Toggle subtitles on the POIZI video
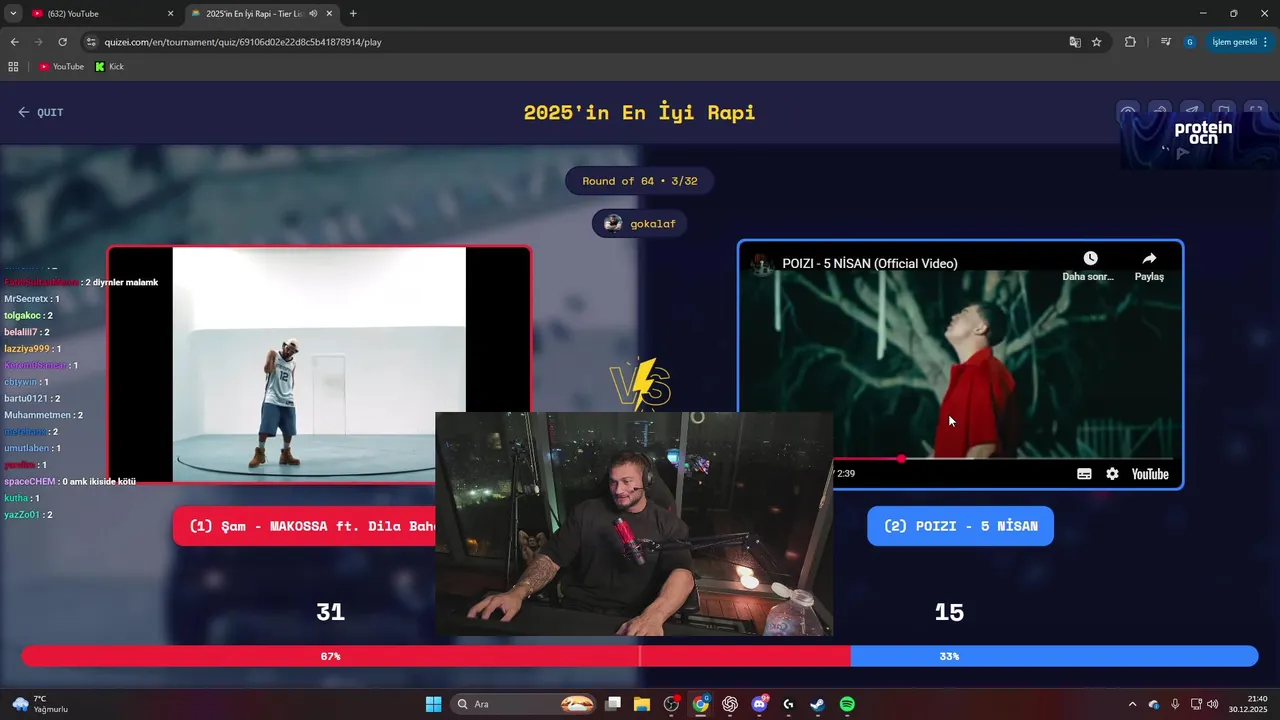Screen dimensions: 1280x720 pyautogui.click(x=1084, y=474)
